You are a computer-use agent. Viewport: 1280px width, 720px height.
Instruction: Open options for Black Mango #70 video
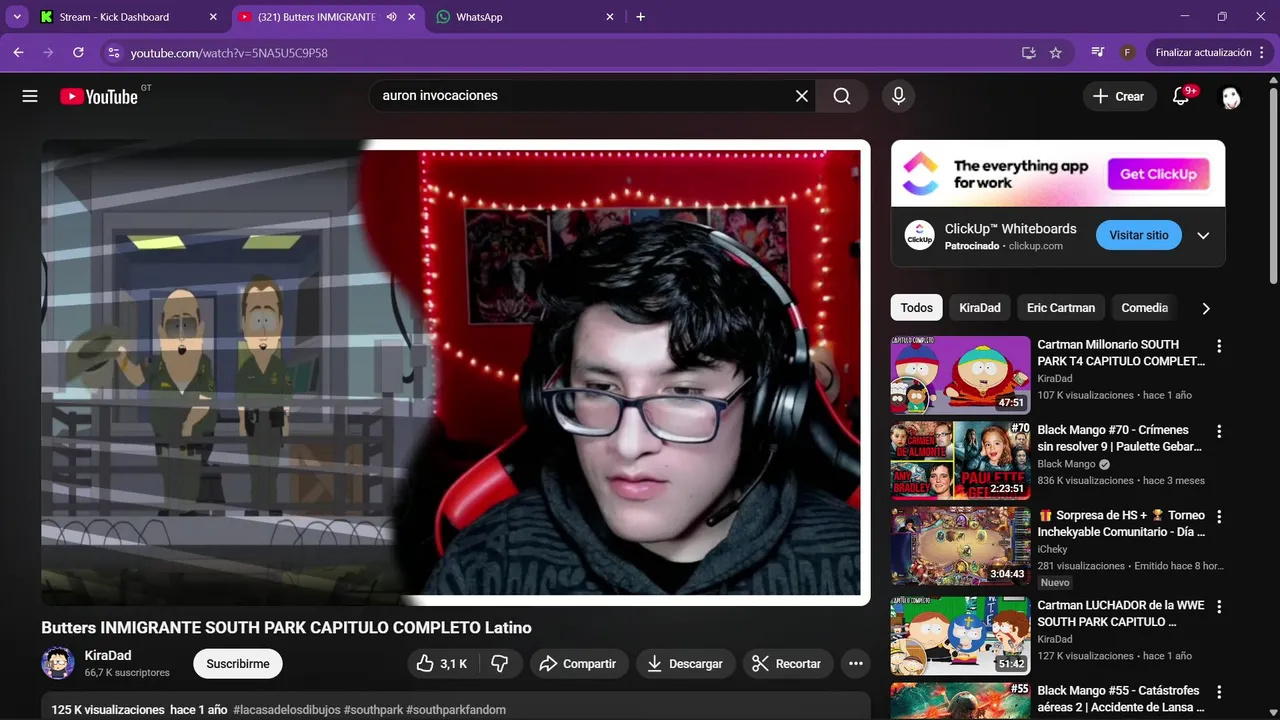1219,432
